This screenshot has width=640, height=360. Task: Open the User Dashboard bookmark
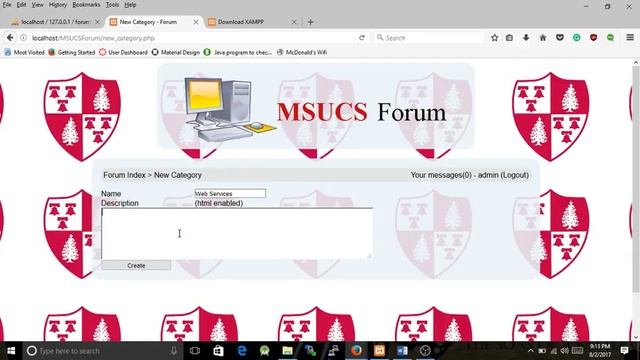pos(123,52)
